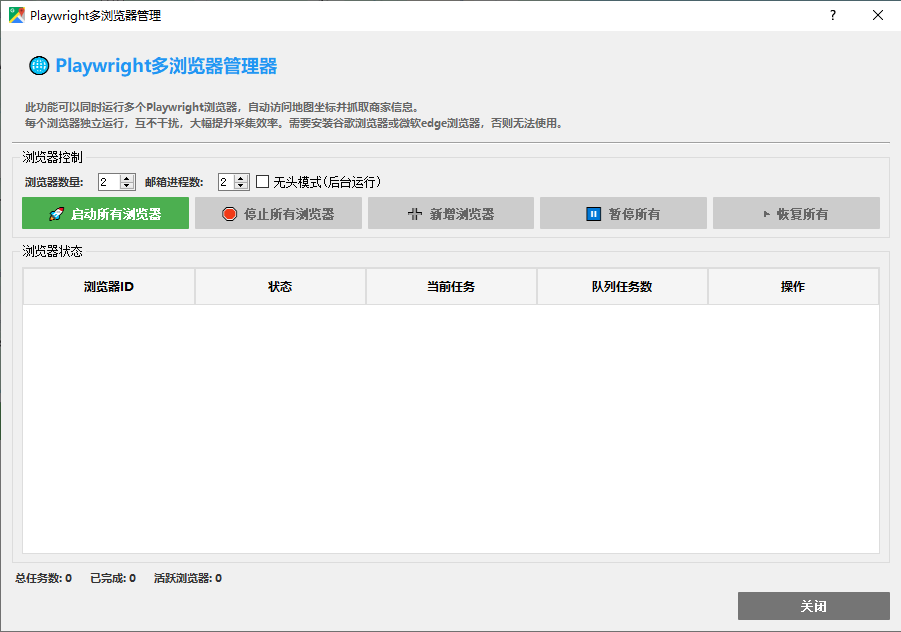Click the app map icon in the title bar
The image size is (901, 632).
click(17, 16)
